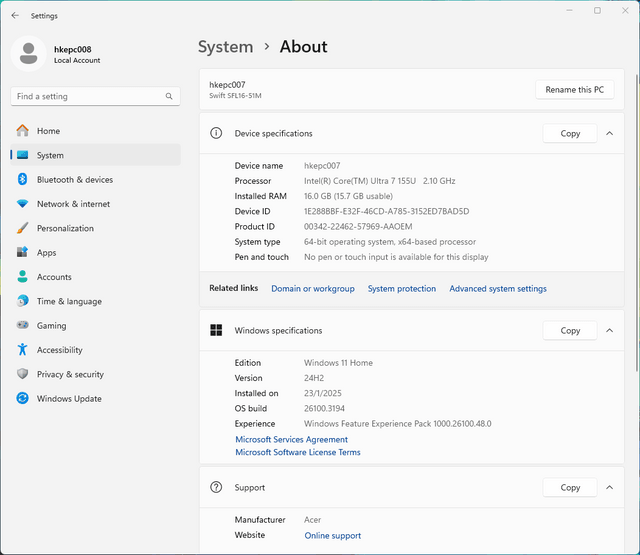Screen dimensions: 640x555
Task: Click the Swift SFL16-51M model text
Action: tap(235, 95)
